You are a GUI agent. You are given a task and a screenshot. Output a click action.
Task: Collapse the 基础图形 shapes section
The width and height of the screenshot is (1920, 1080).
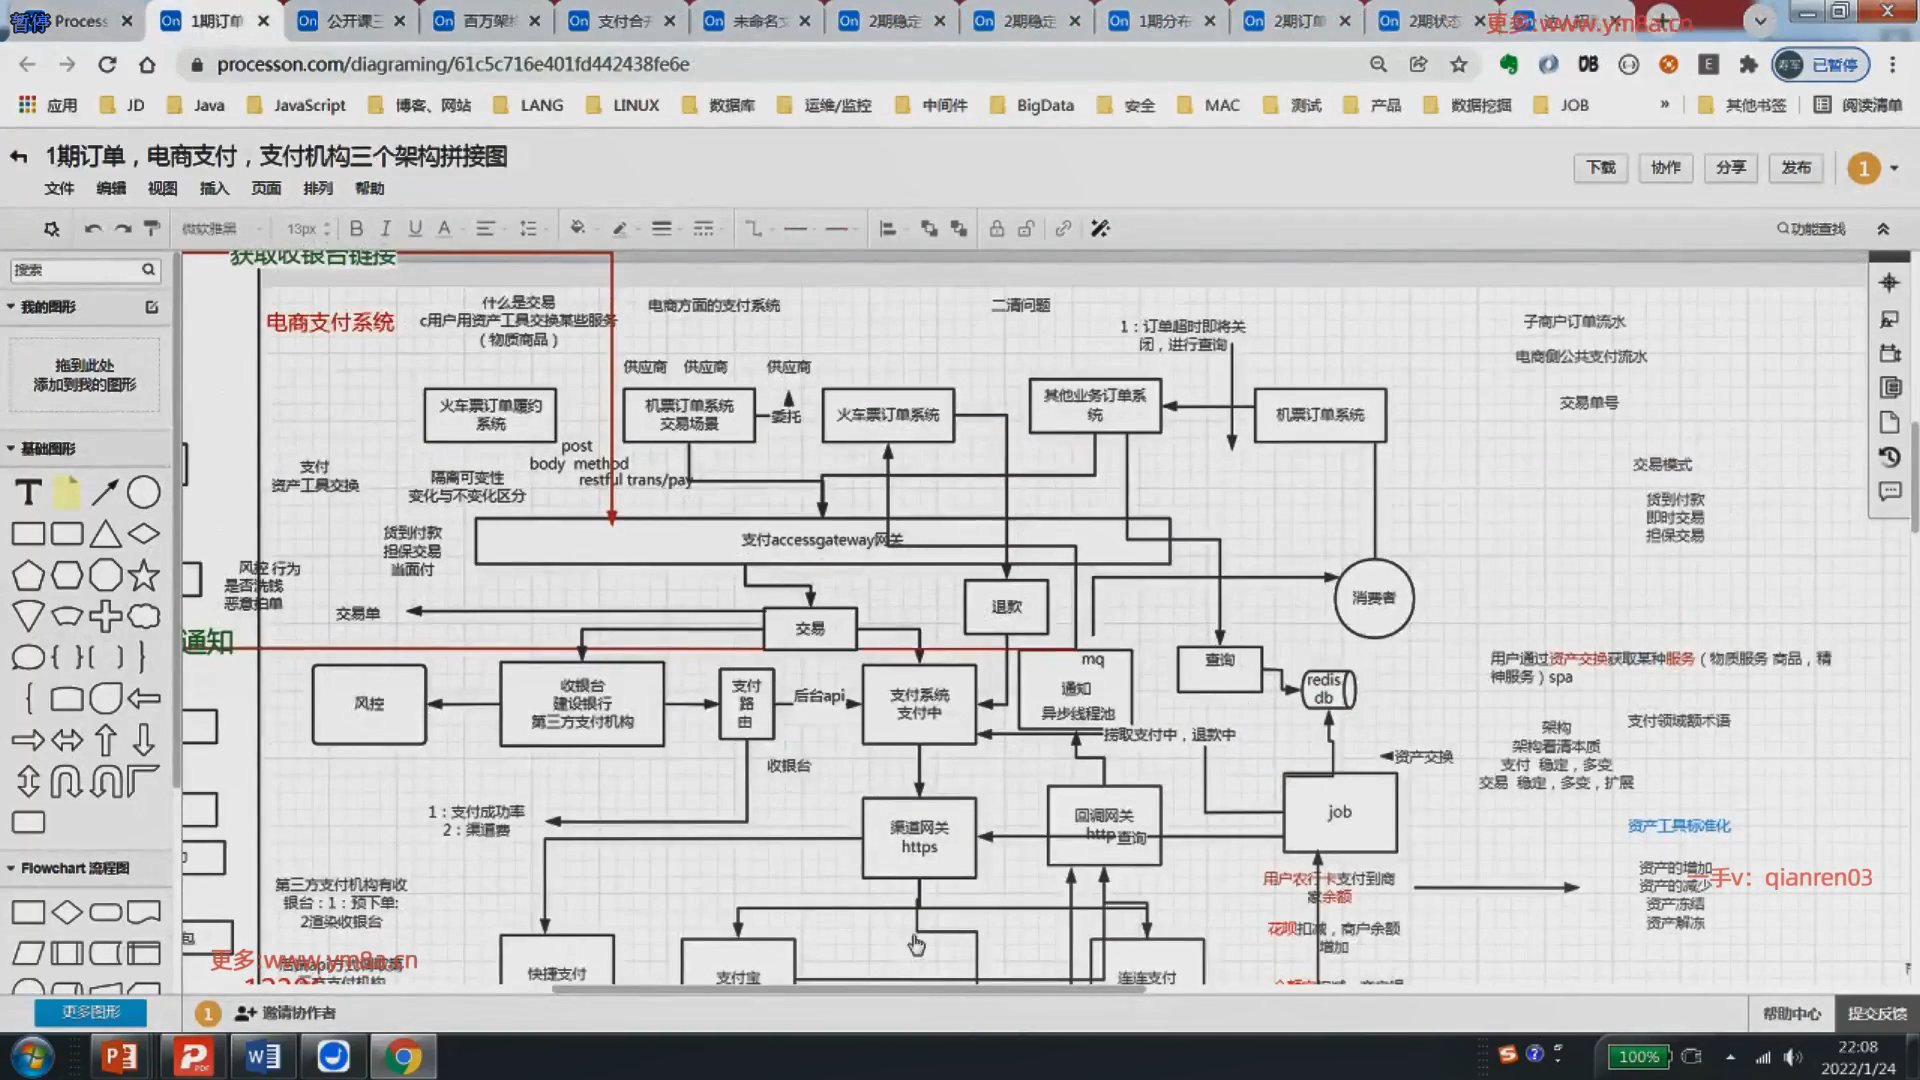point(48,448)
